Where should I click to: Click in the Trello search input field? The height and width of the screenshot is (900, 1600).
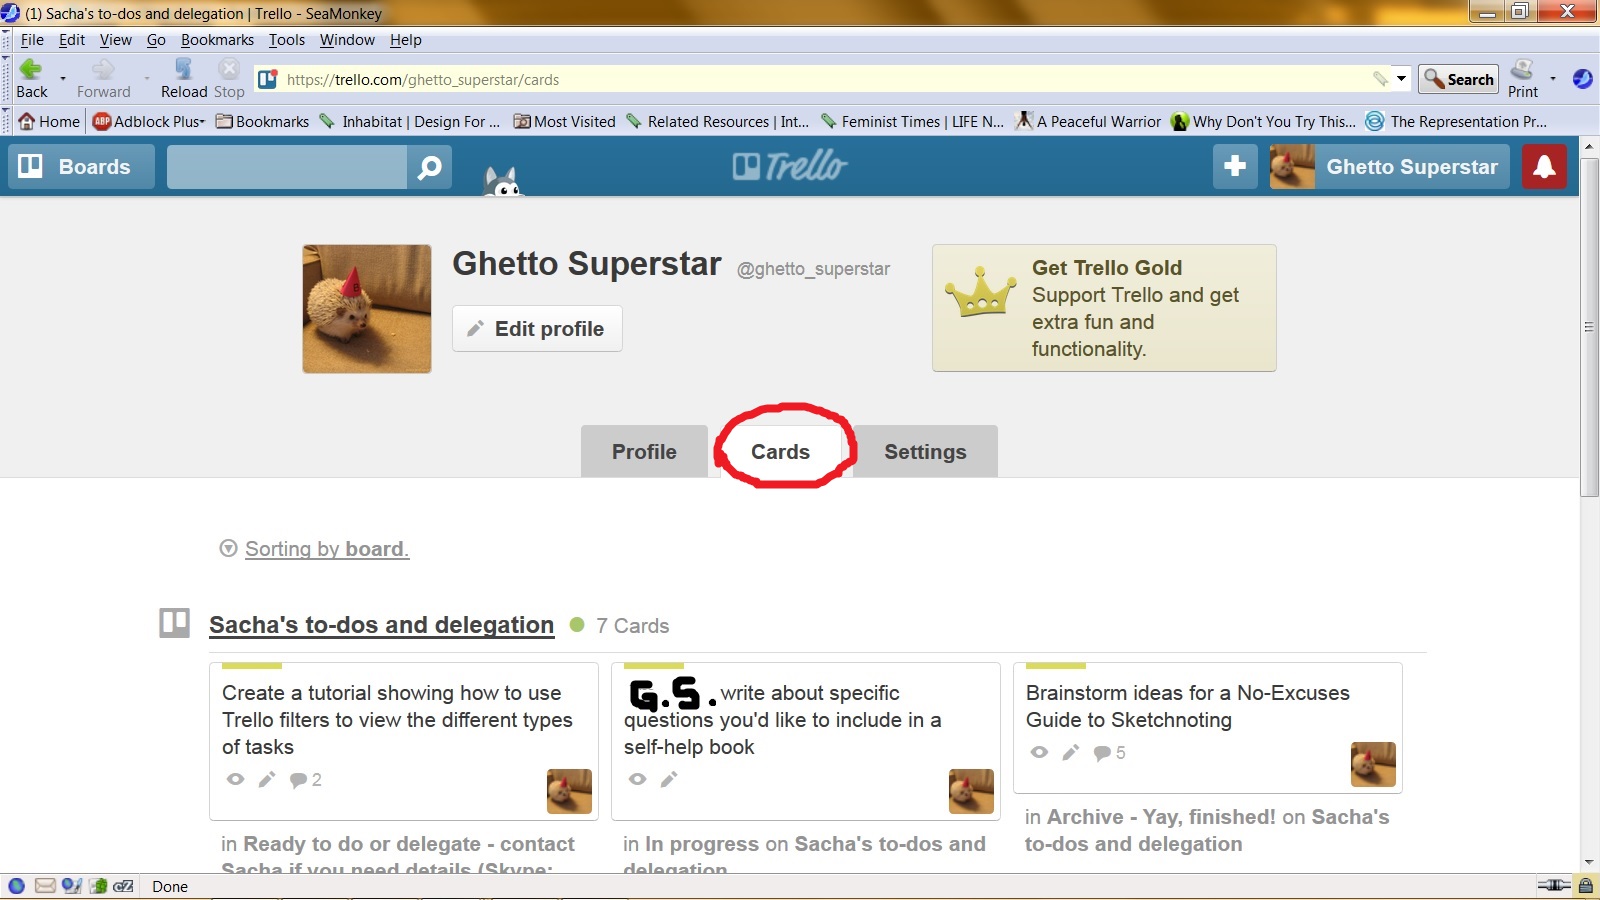click(287, 167)
